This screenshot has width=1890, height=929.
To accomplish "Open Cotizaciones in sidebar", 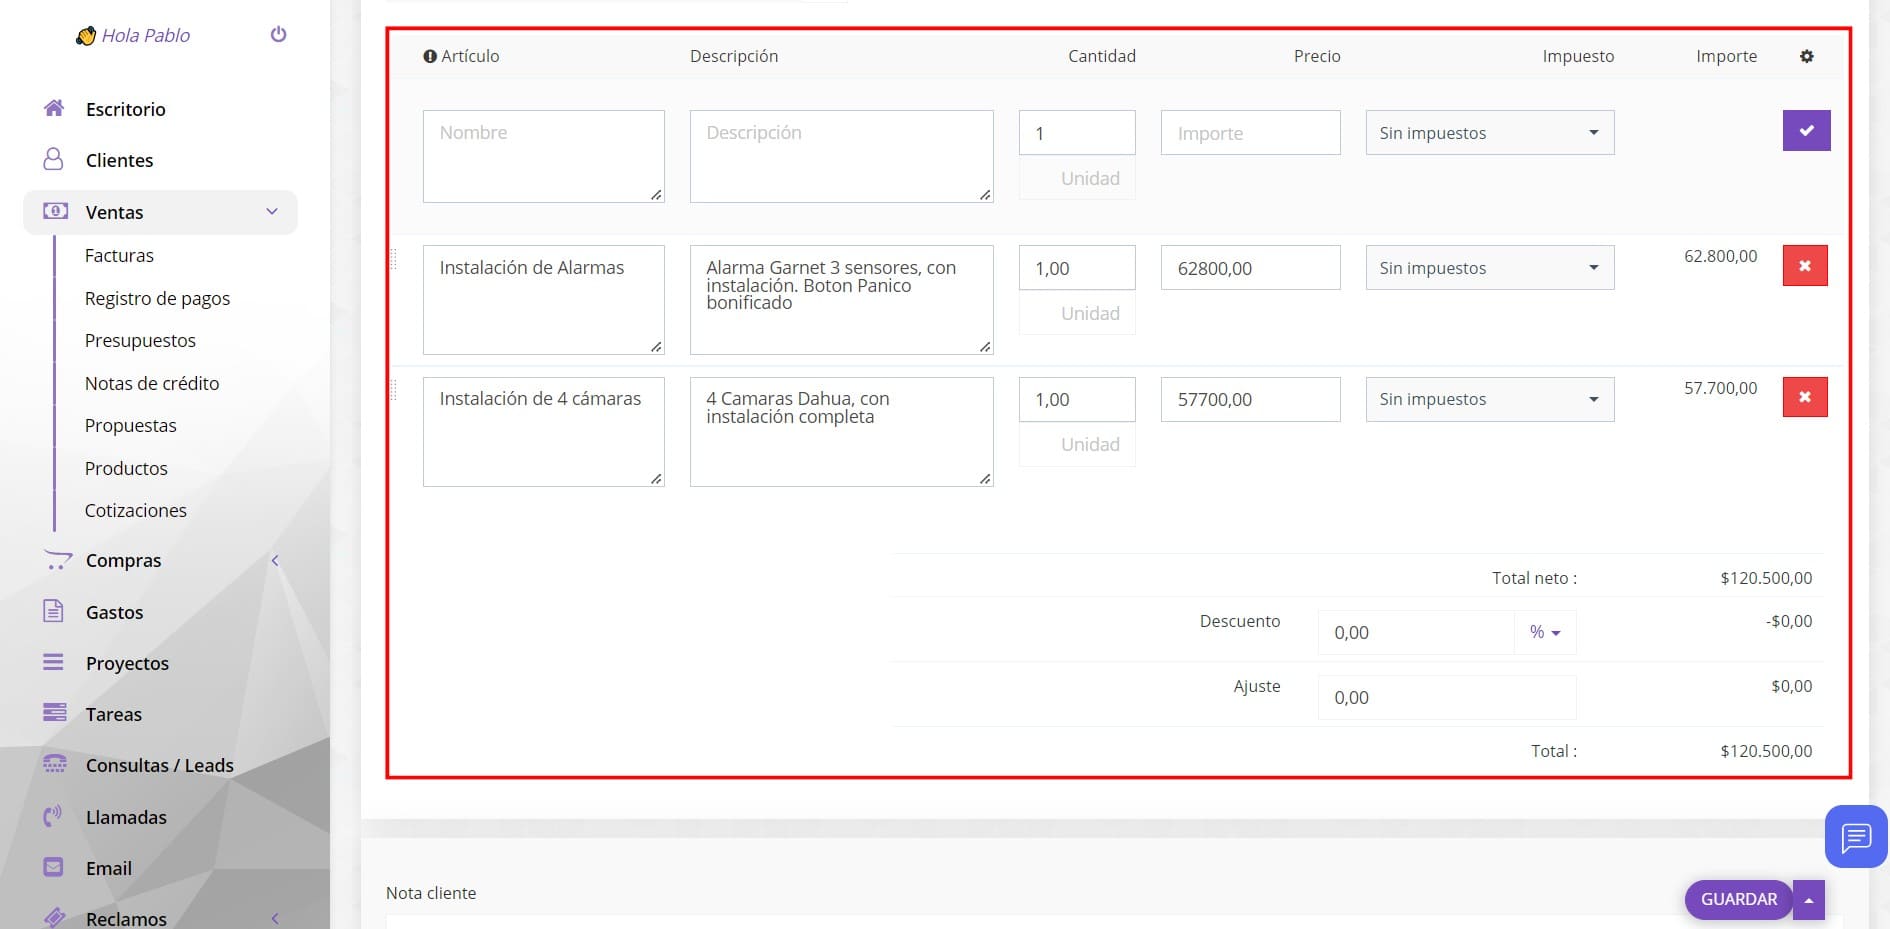I will (135, 510).
